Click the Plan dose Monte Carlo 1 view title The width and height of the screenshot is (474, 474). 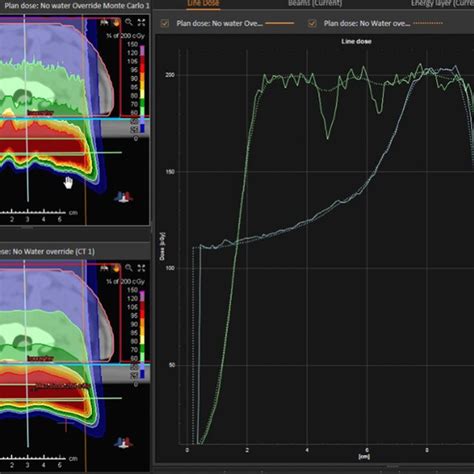click(77, 6)
